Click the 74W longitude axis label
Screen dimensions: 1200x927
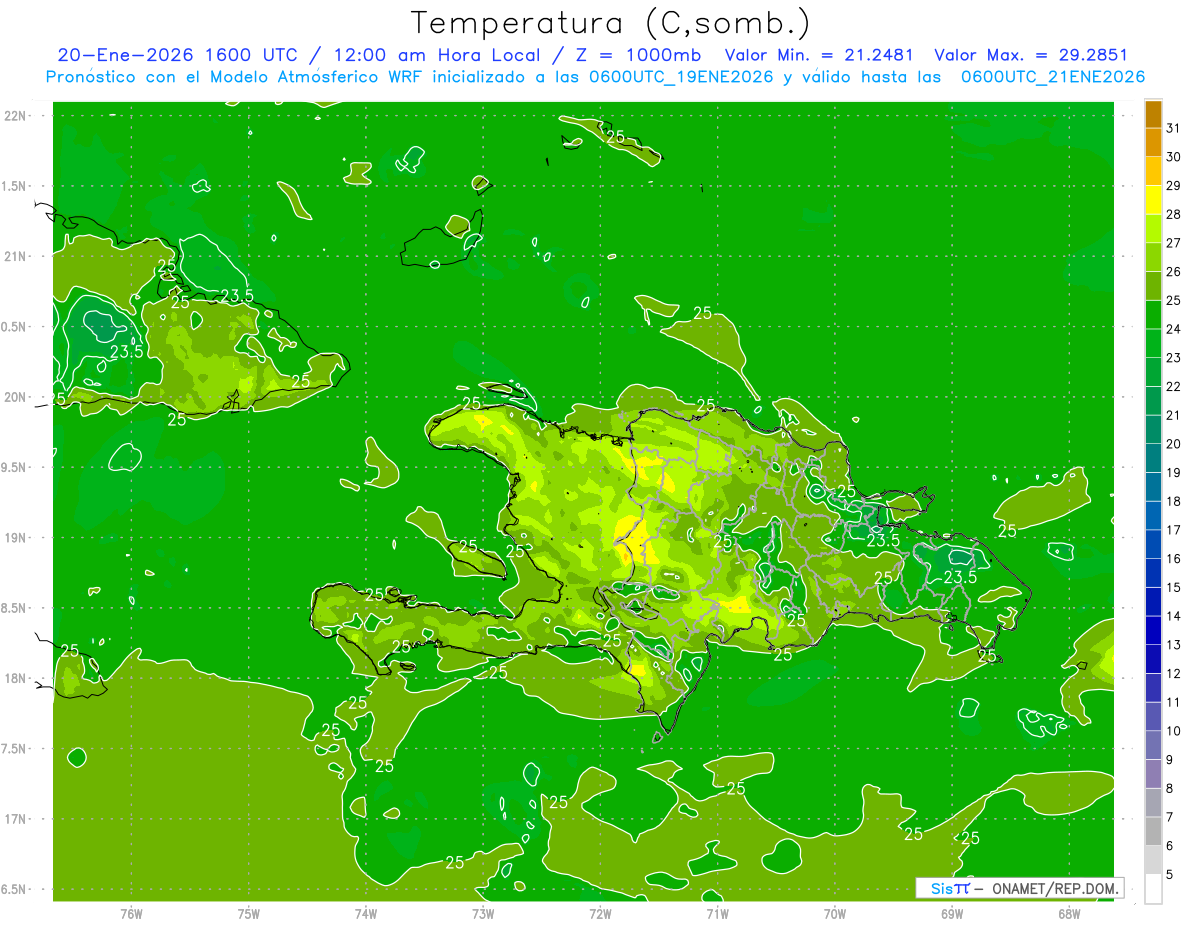[x=366, y=913]
